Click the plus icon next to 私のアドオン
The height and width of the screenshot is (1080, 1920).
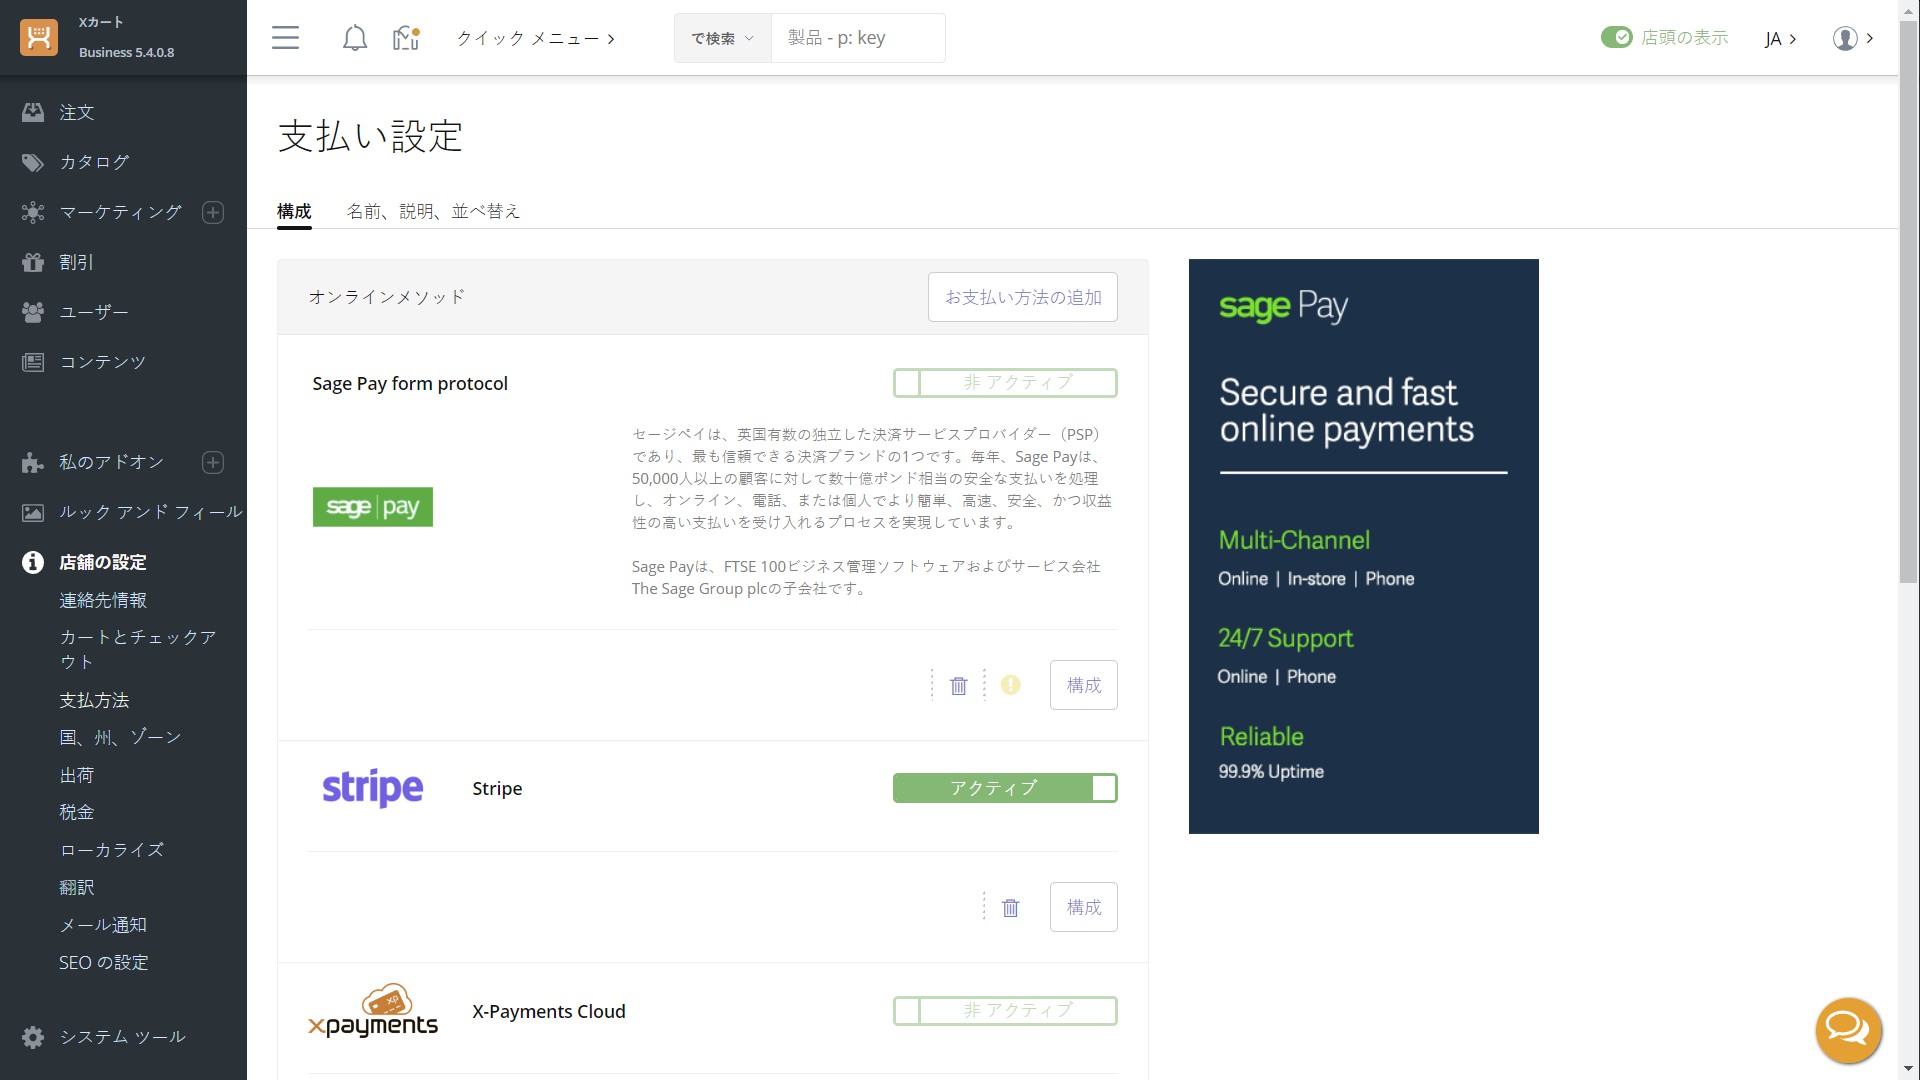(213, 462)
